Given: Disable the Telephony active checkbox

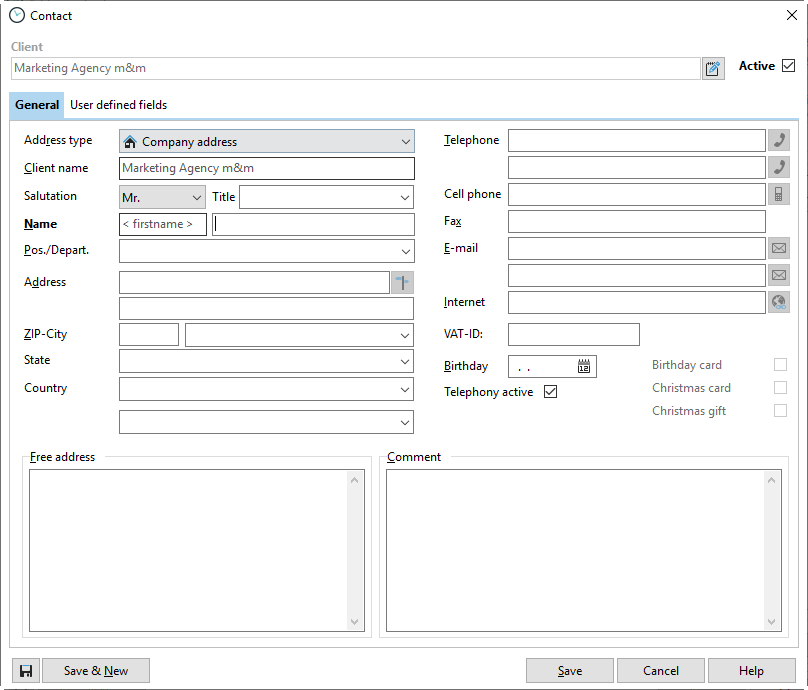Looking at the screenshot, I should click(x=550, y=392).
